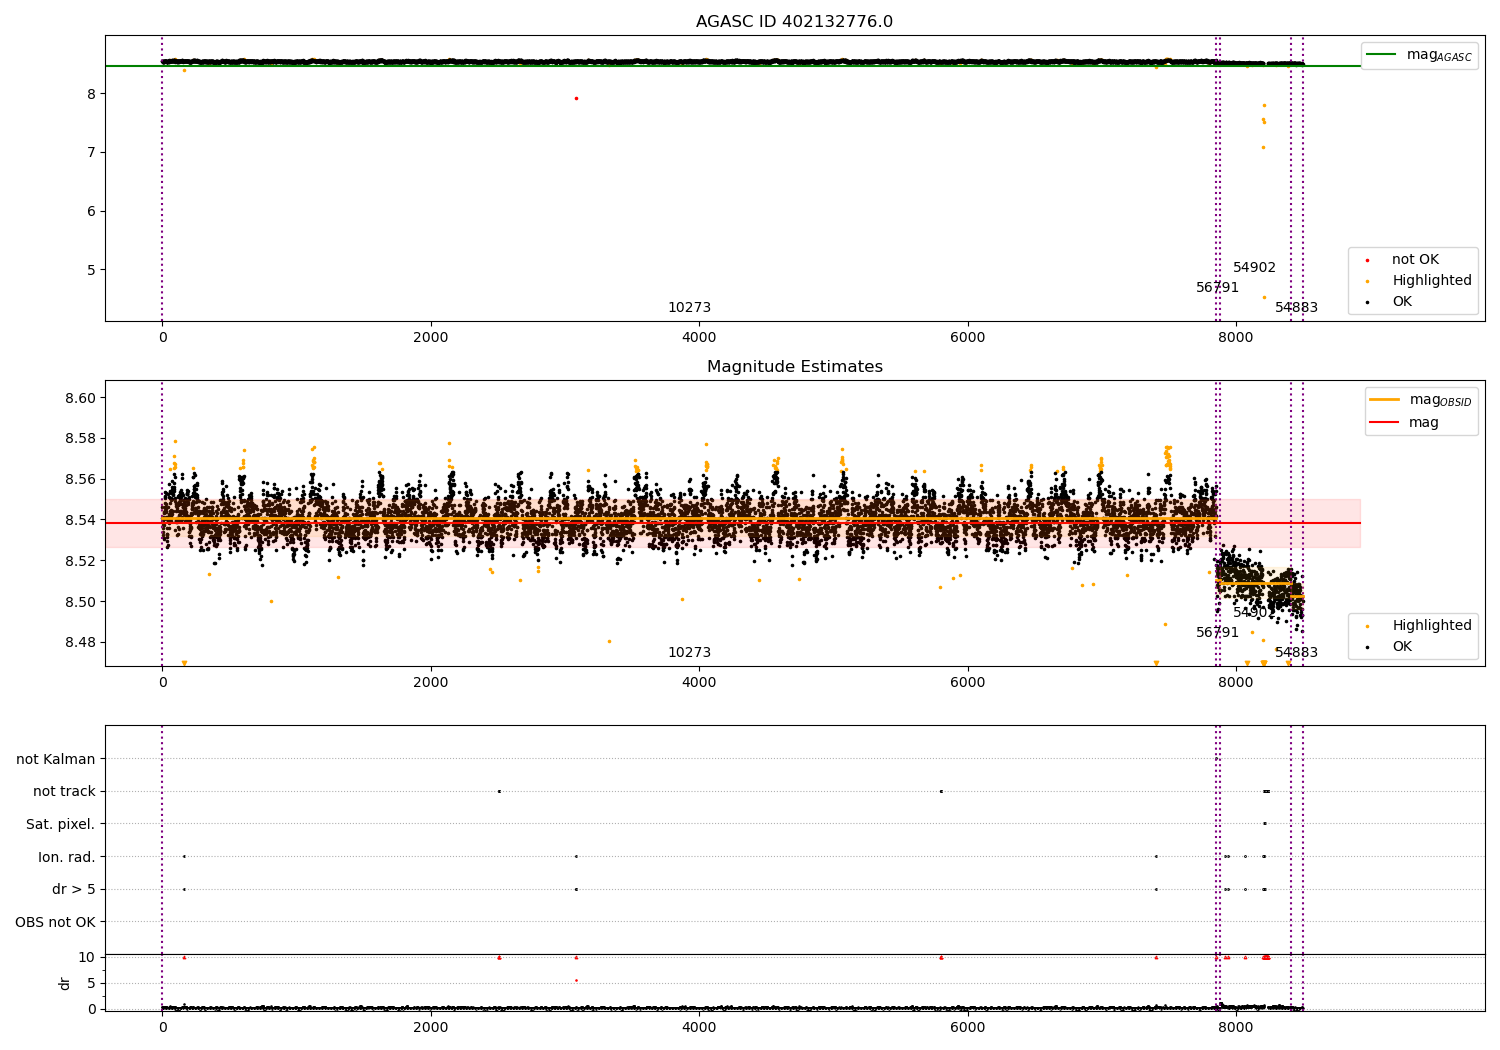Click the 'OBS not OK' row label
The height and width of the screenshot is (1050, 1500).
55,922
